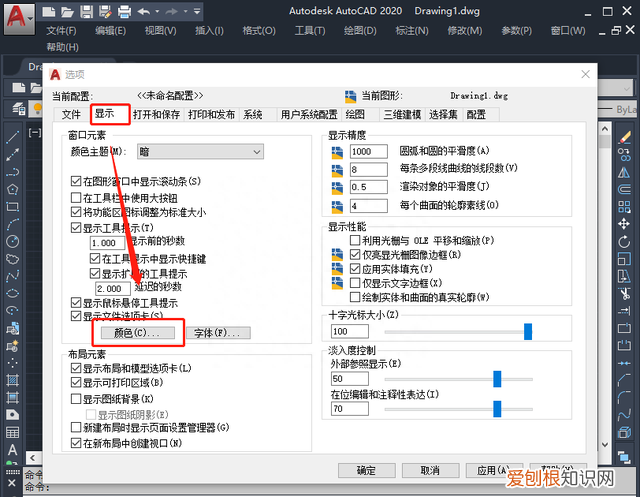The height and width of the screenshot is (497, 640).
Task: Select the Array tool in right toolbar
Action: tap(624, 206)
